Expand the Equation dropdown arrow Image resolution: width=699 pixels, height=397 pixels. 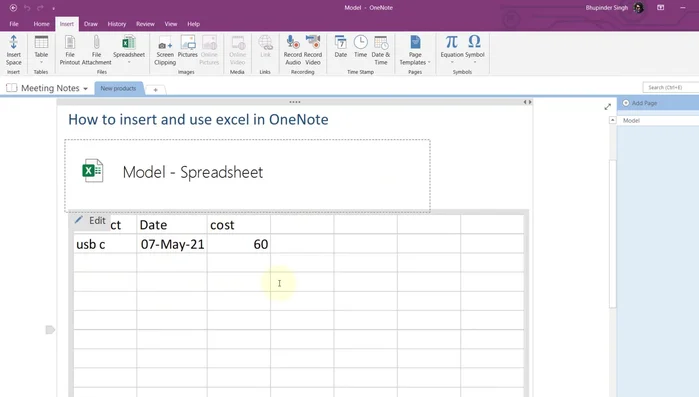[x=452, y=62]
